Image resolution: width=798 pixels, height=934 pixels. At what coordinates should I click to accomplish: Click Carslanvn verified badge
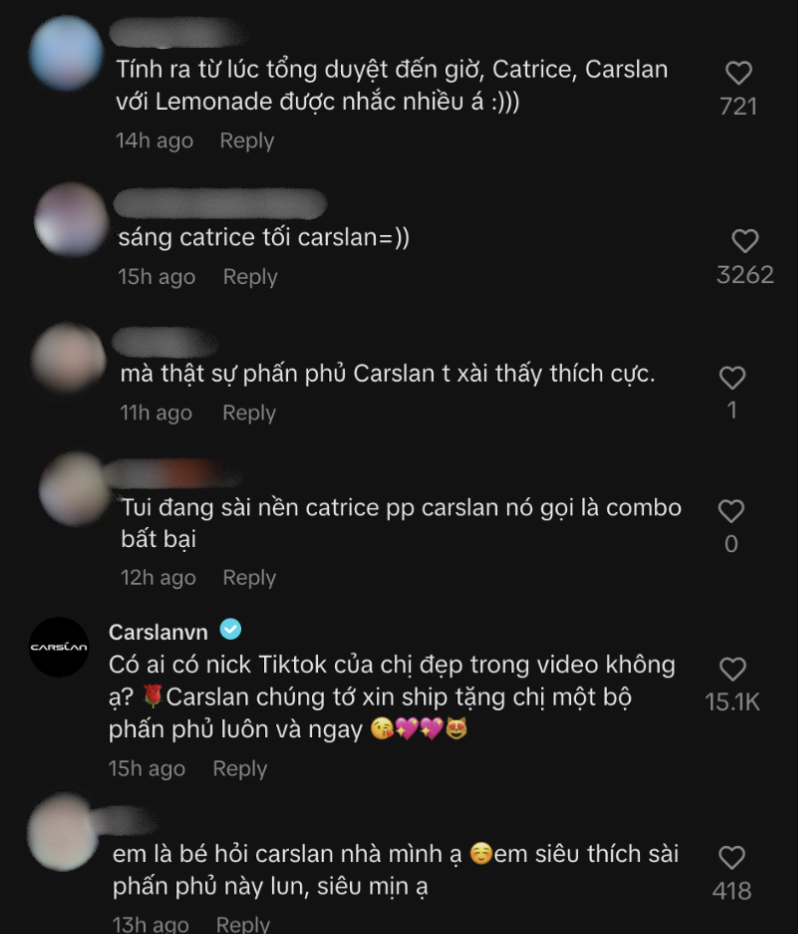pyautogui.click(x=230, y=630)
